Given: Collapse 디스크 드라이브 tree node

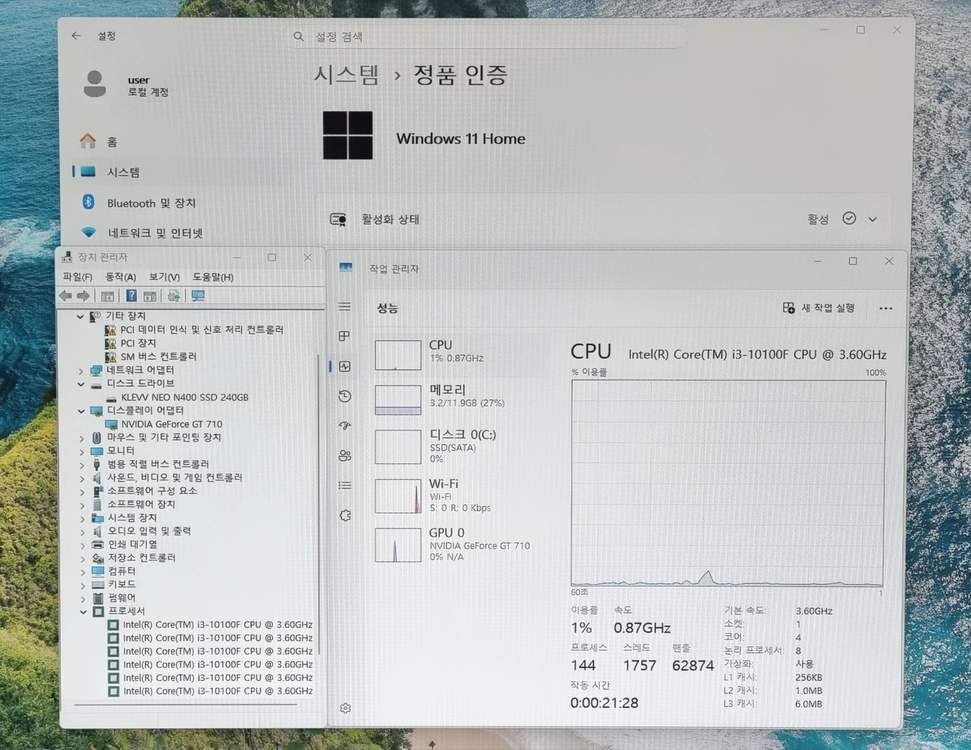Looking at the screenshot, I should click(81, 384).
